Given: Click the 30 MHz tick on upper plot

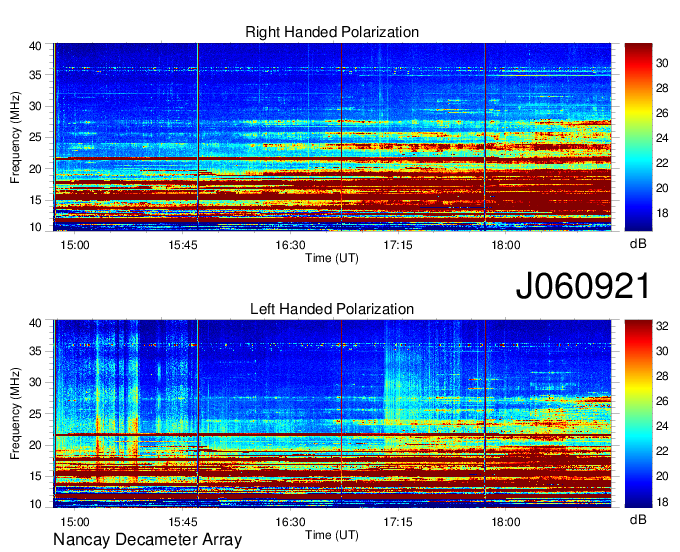Looking at the screenshot, I should tap(35, 106).
